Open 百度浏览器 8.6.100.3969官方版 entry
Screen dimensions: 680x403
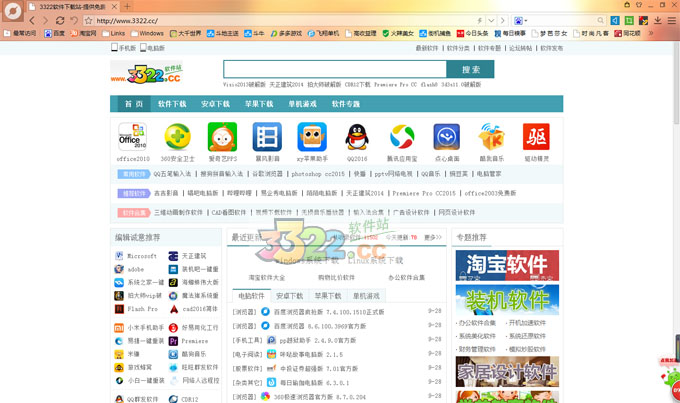(x=320, y=326)
